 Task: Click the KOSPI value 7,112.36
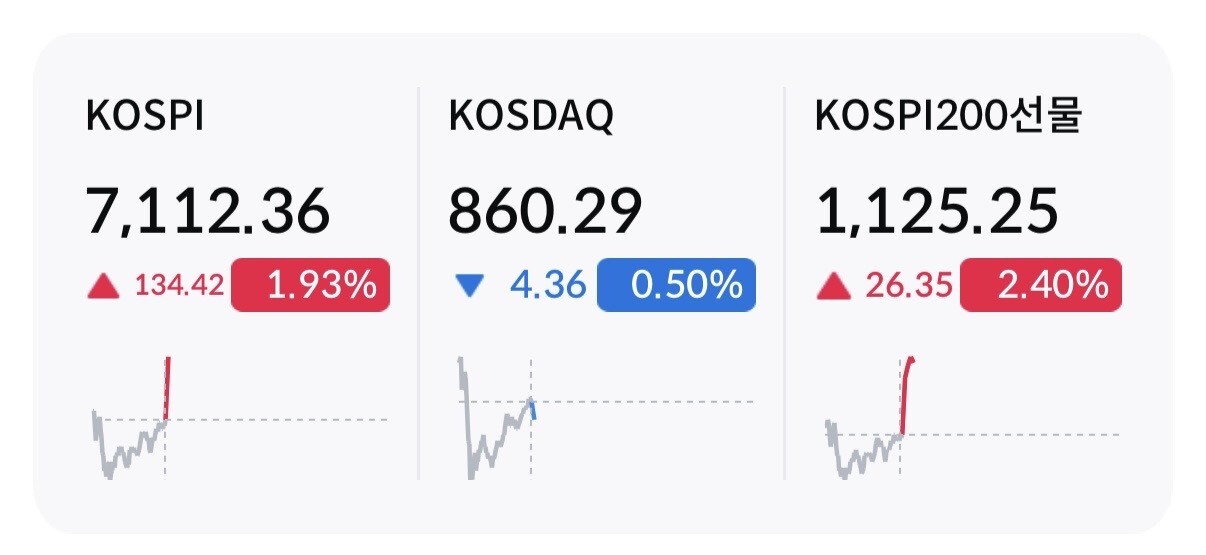click(x=208, y=212)
